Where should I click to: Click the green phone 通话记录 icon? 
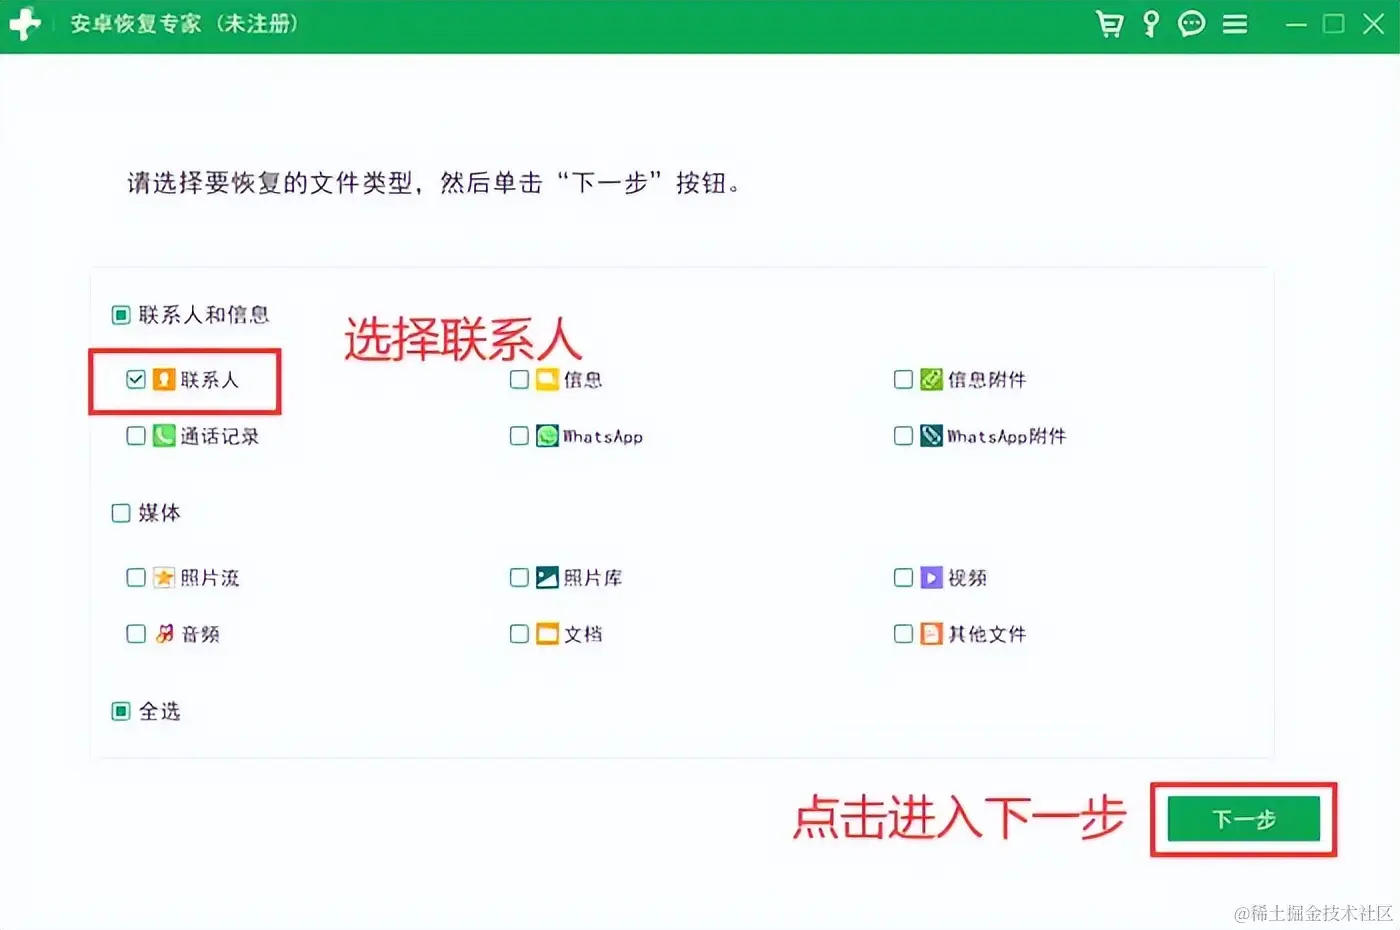coord(164,436)
